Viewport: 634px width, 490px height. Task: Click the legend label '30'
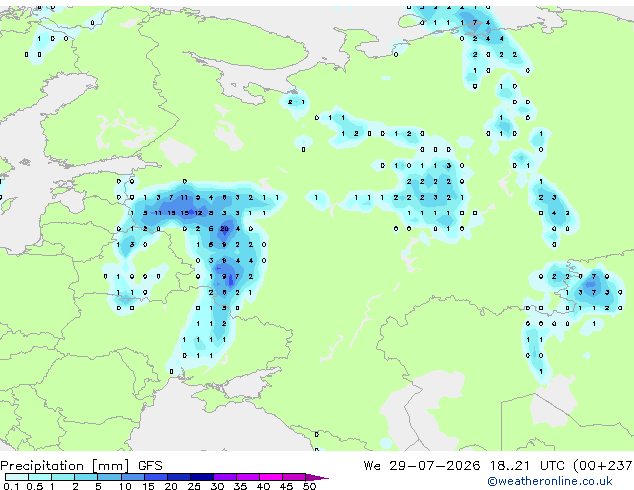click(x=217, y=486)
